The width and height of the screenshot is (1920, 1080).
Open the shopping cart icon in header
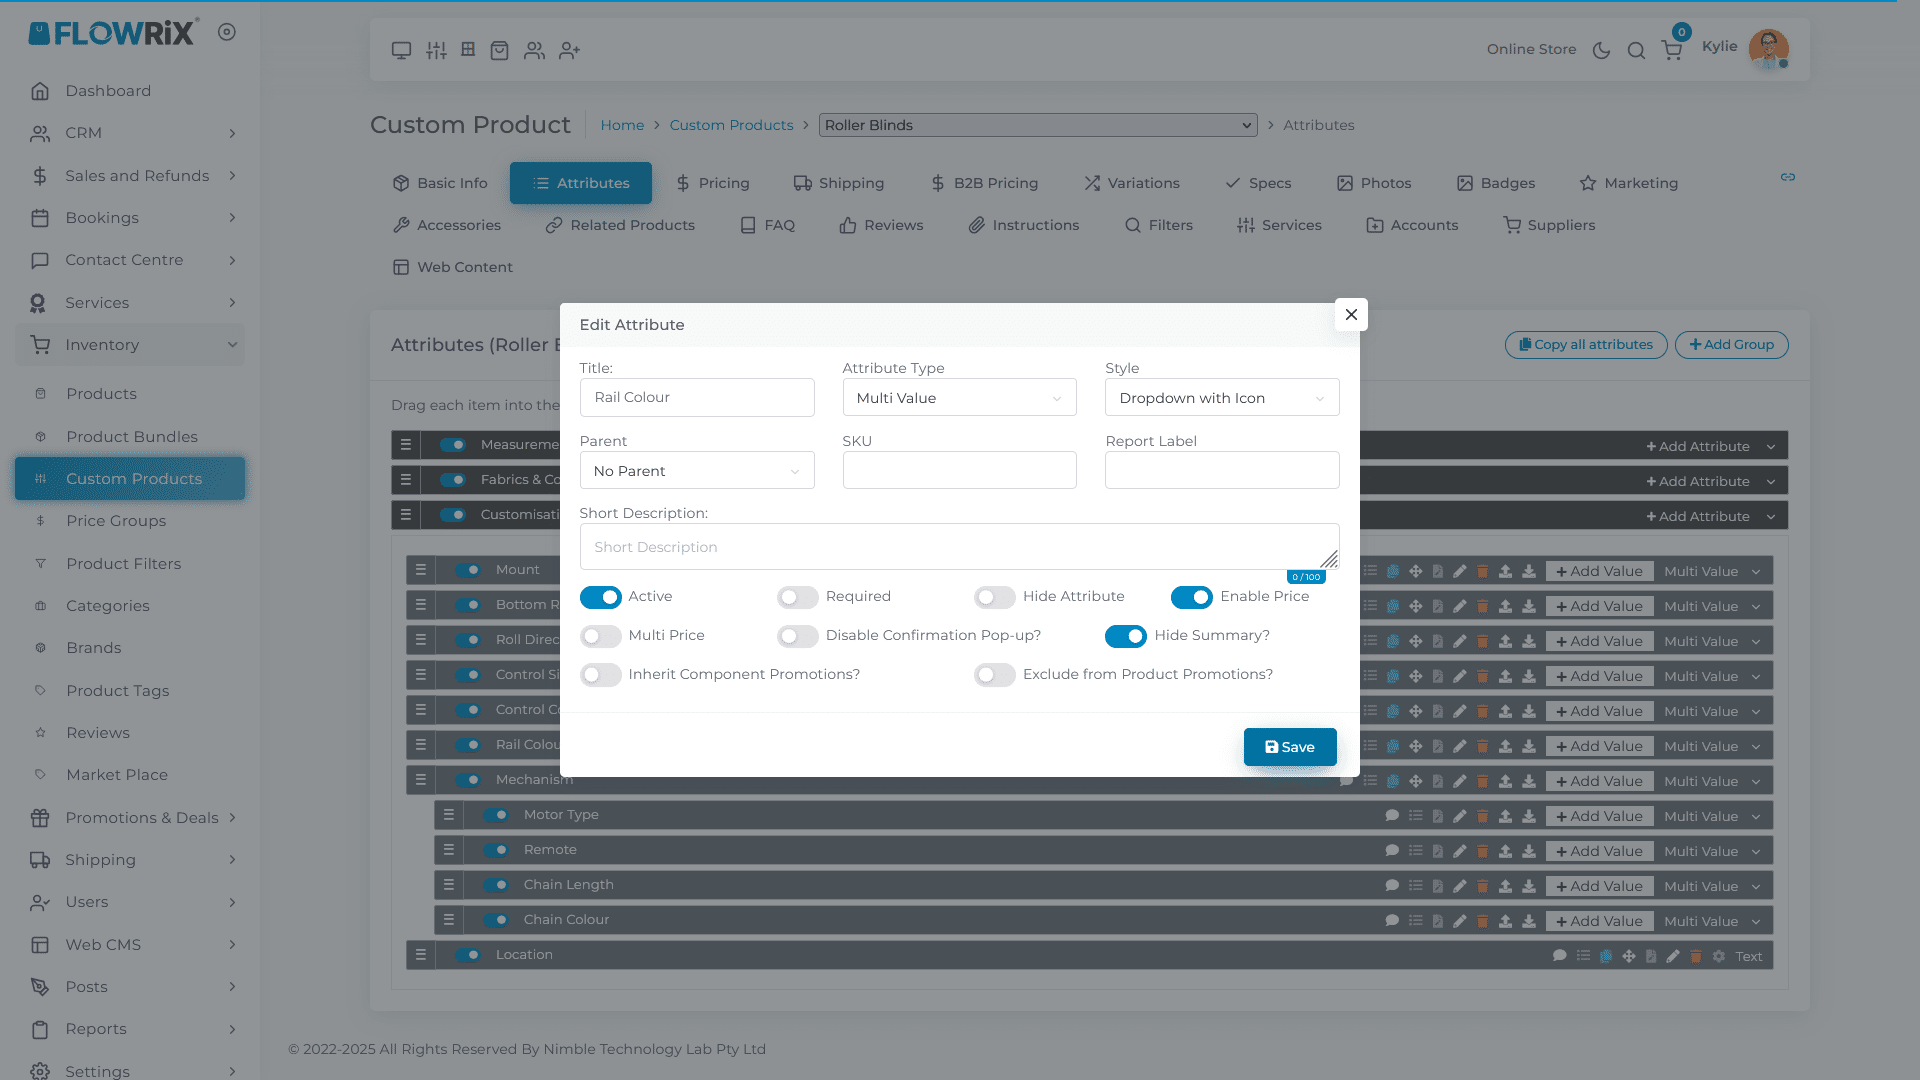(x=1671, y=50)
